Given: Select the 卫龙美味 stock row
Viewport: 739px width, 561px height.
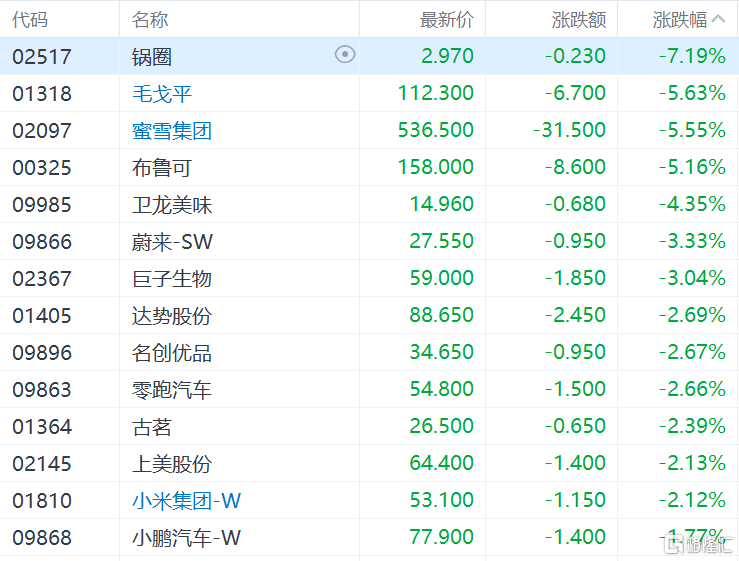Looking at the screenshot, I should 370,204.
